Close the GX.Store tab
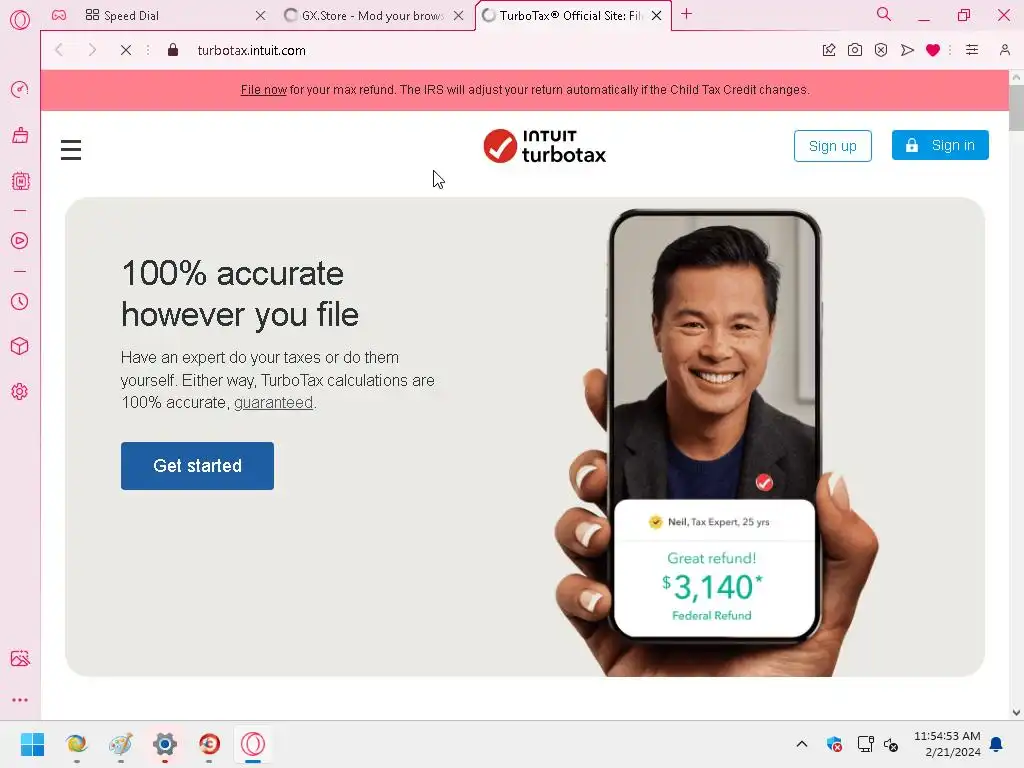Viewport: 1024px width, 768px height. [458, 16]
